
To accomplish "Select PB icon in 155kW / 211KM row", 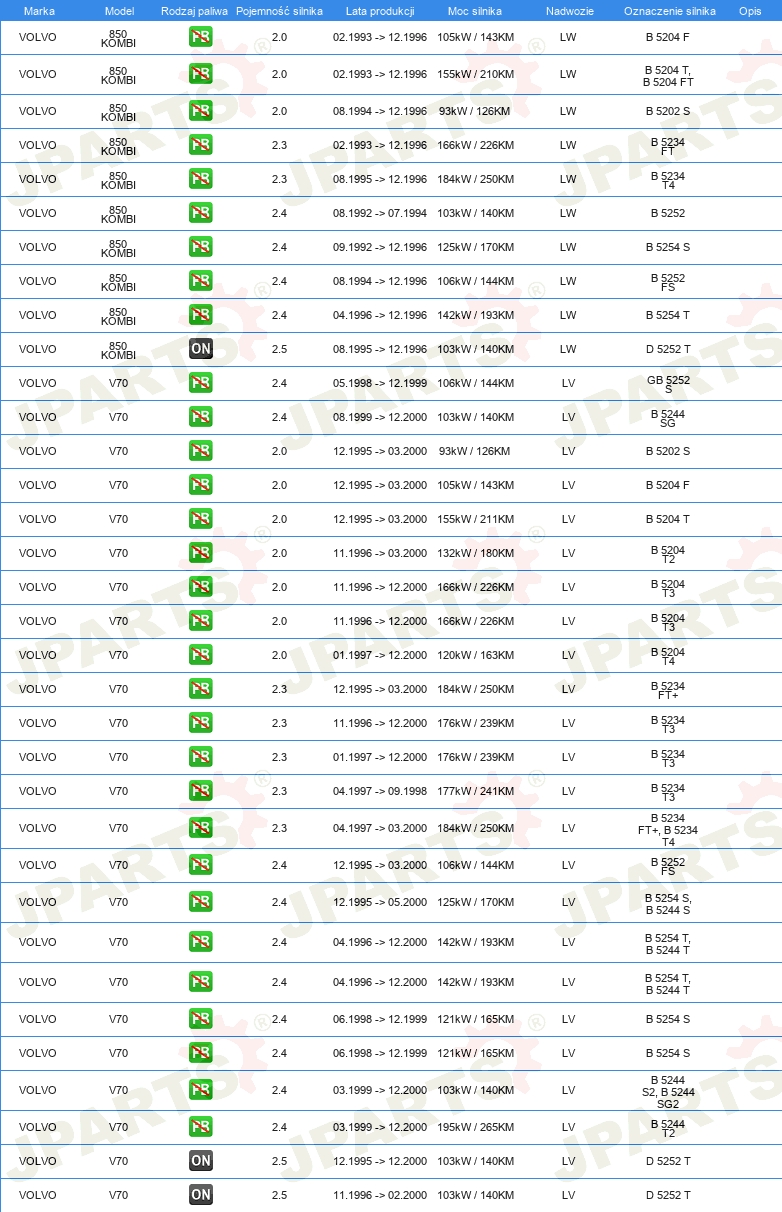I will [x=200, y=519].
